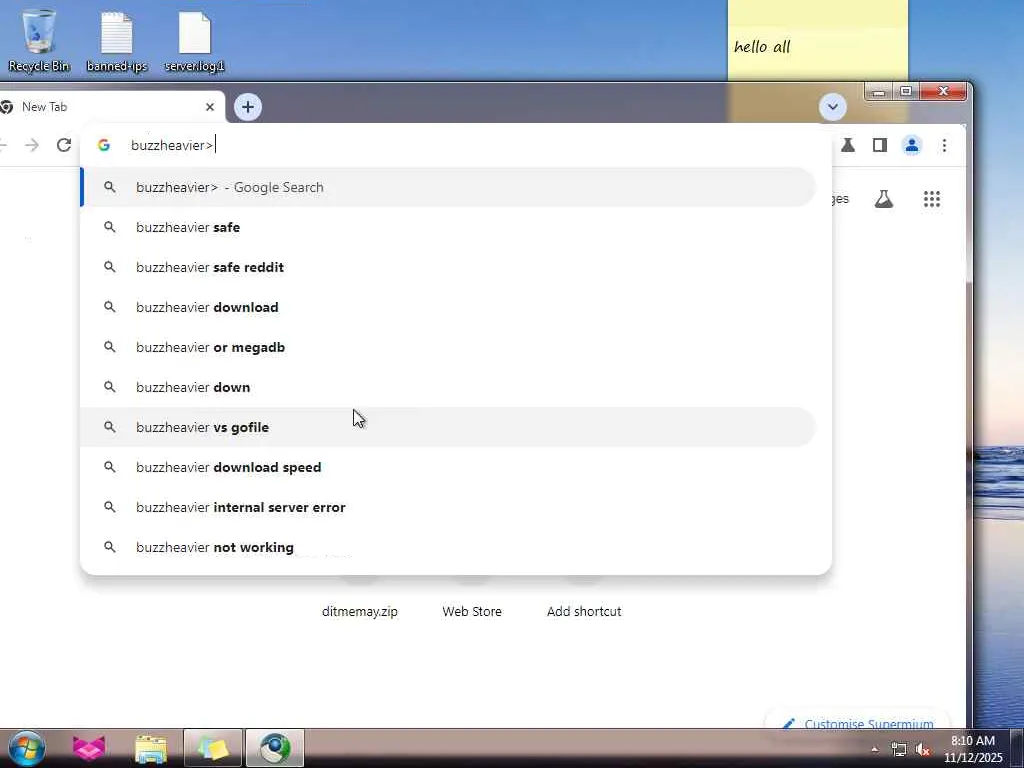Show hidden tray icons arrow
The width and height of the screenshot is (1024, 768).
click(874, 750)
